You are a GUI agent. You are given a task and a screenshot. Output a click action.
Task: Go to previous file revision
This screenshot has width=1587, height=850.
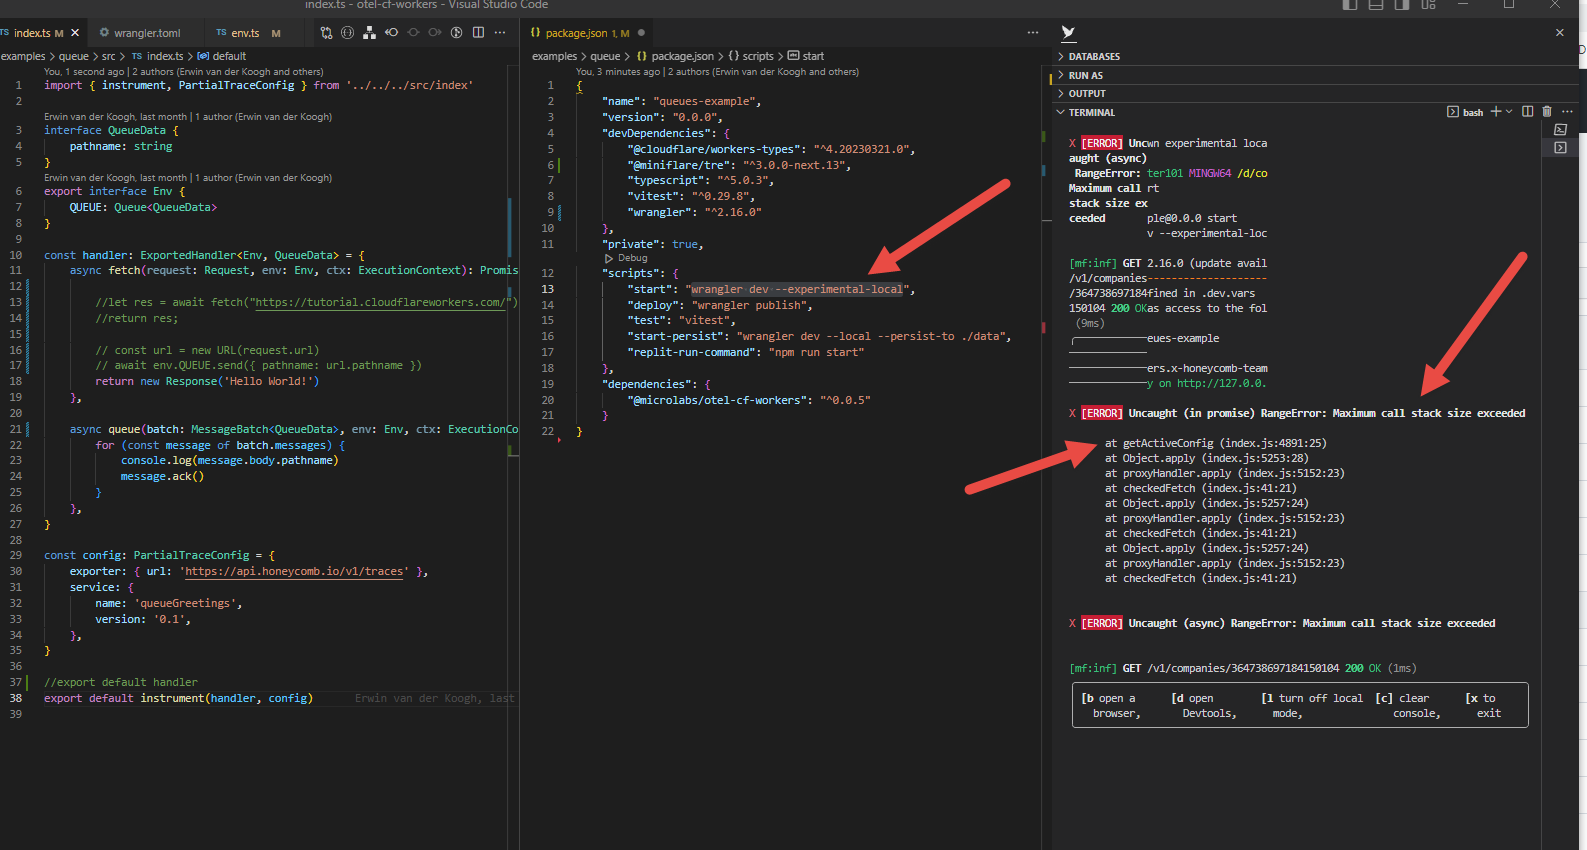tap(391, 33)
